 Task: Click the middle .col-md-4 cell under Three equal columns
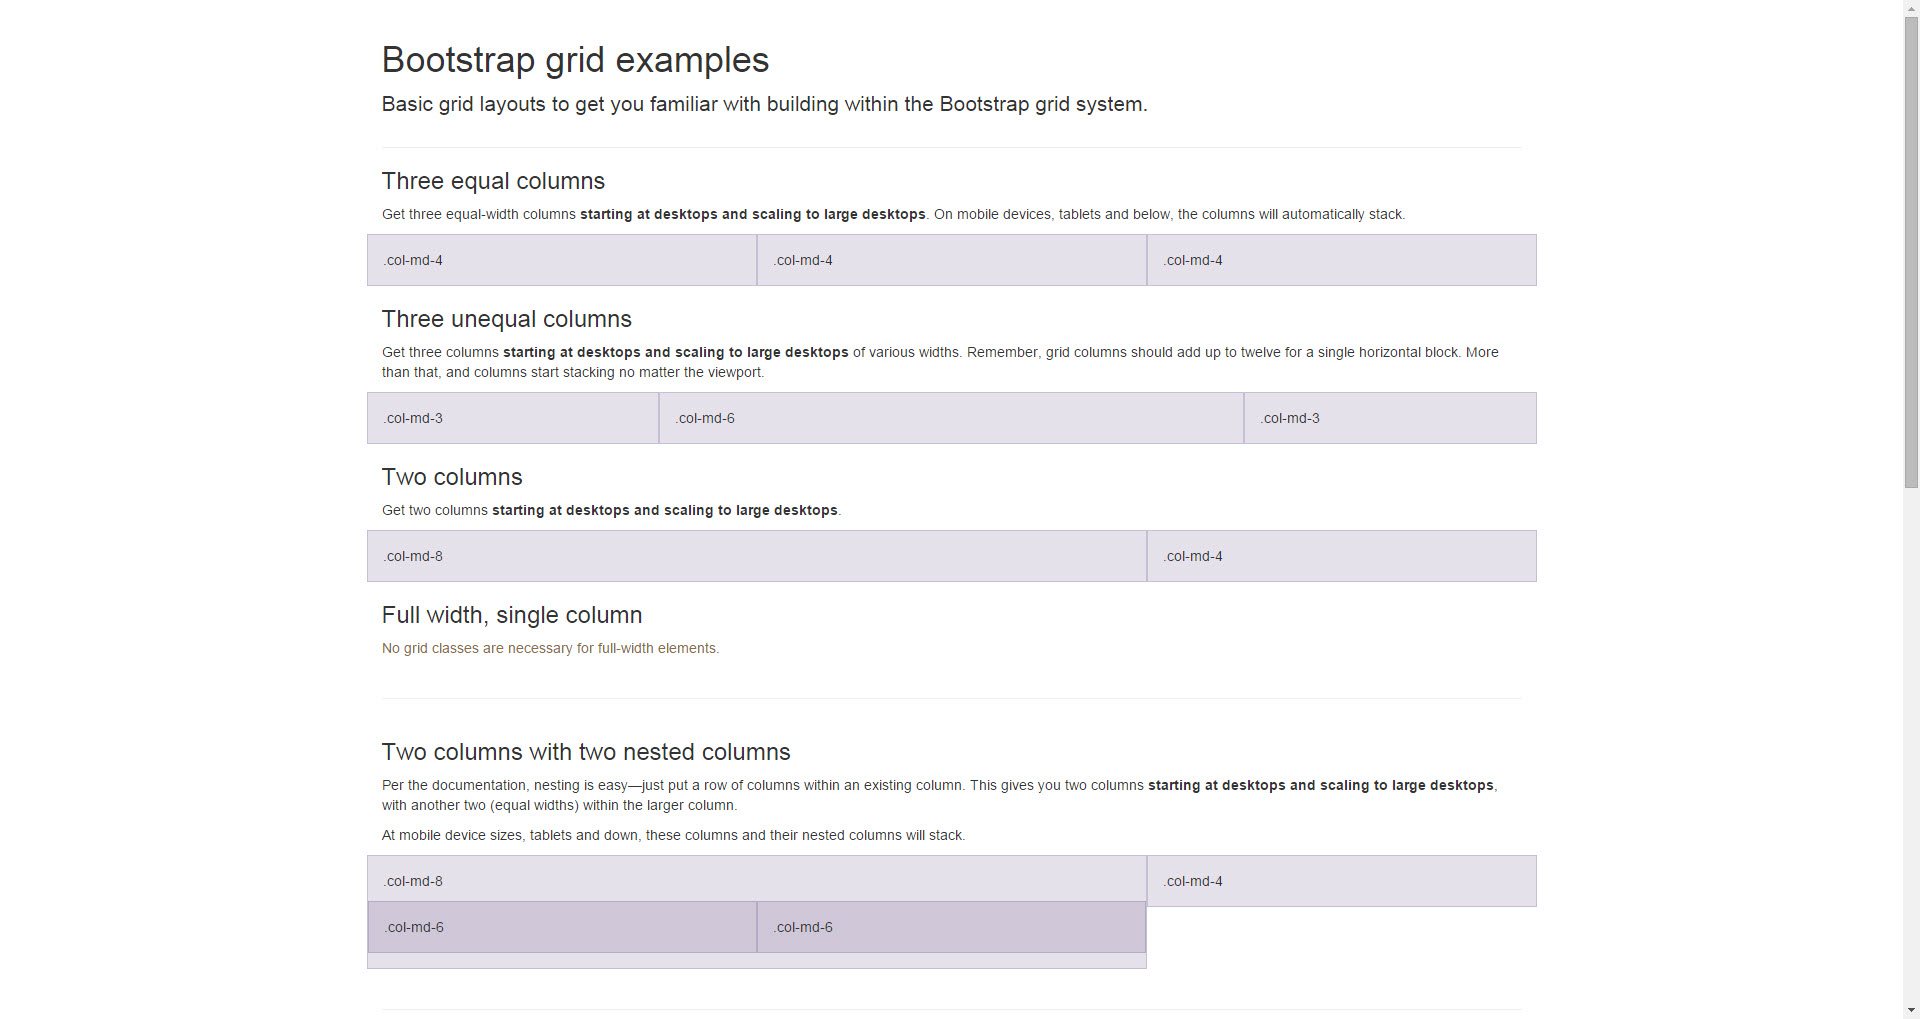tap(952, 260)
